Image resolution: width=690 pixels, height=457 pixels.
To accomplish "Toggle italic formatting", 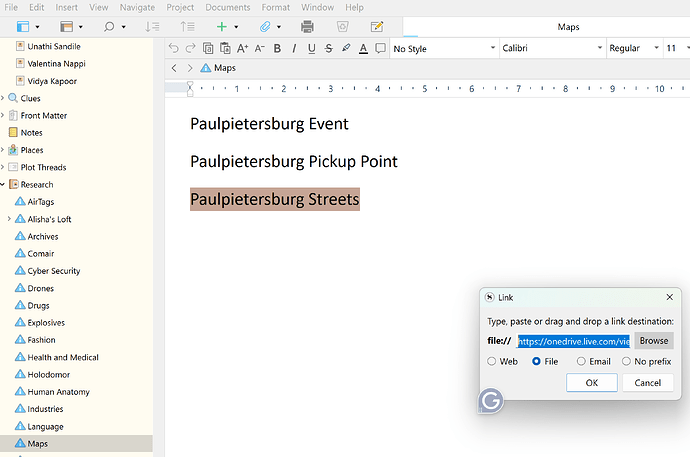I will click(294, 48).
